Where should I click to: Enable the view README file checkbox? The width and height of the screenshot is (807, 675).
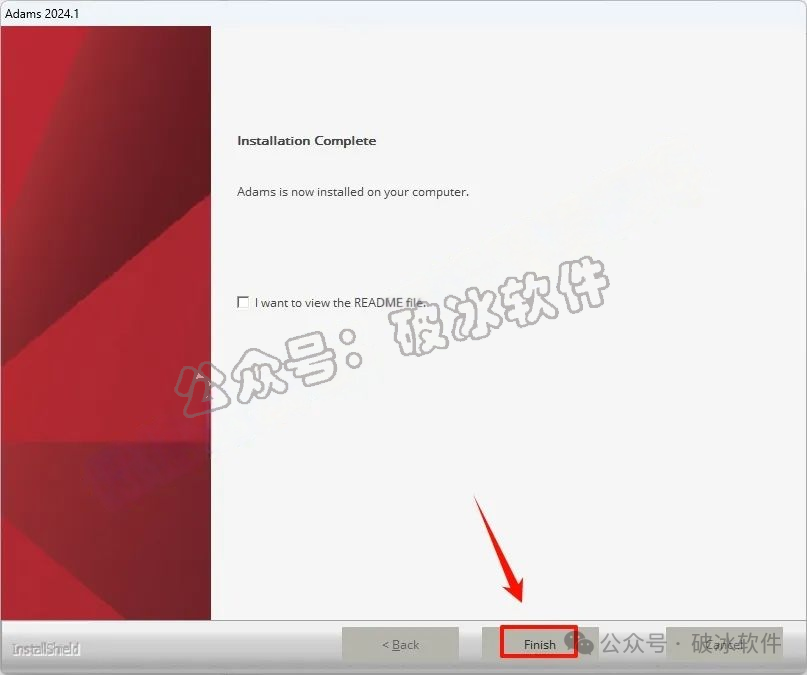(243, 302)
